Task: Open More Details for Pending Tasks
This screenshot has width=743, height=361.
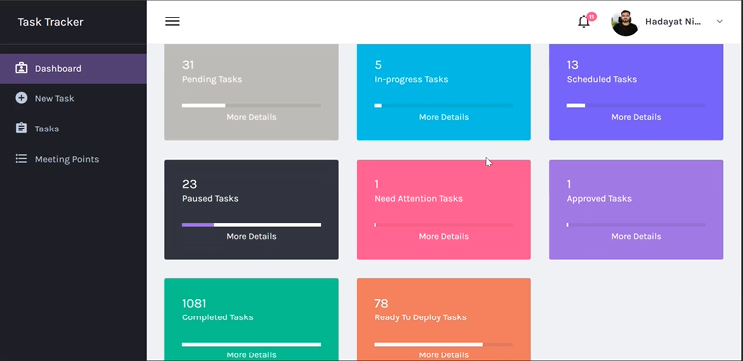Action: (251, 117)
